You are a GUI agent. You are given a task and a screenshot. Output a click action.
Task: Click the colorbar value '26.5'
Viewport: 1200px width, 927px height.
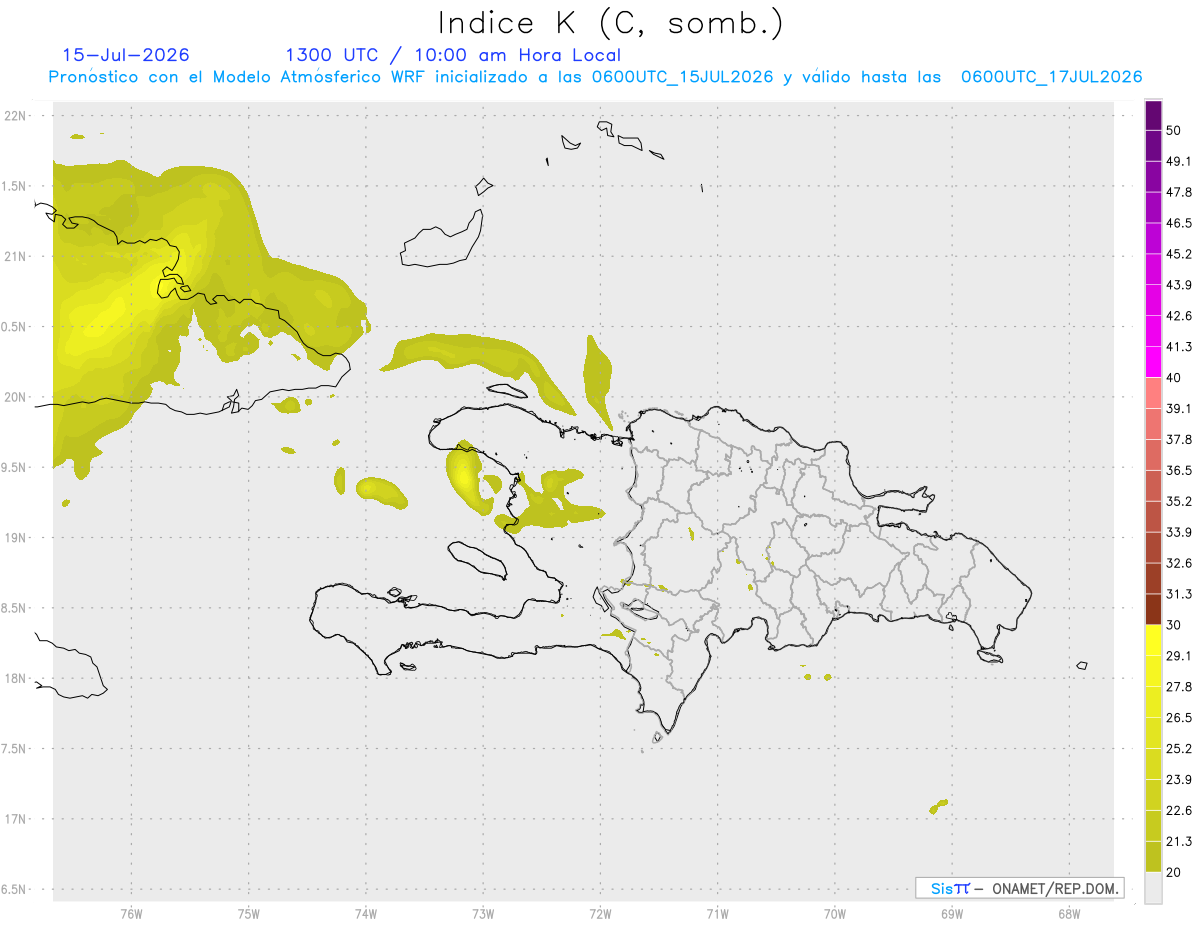[x=1179, y=718]
